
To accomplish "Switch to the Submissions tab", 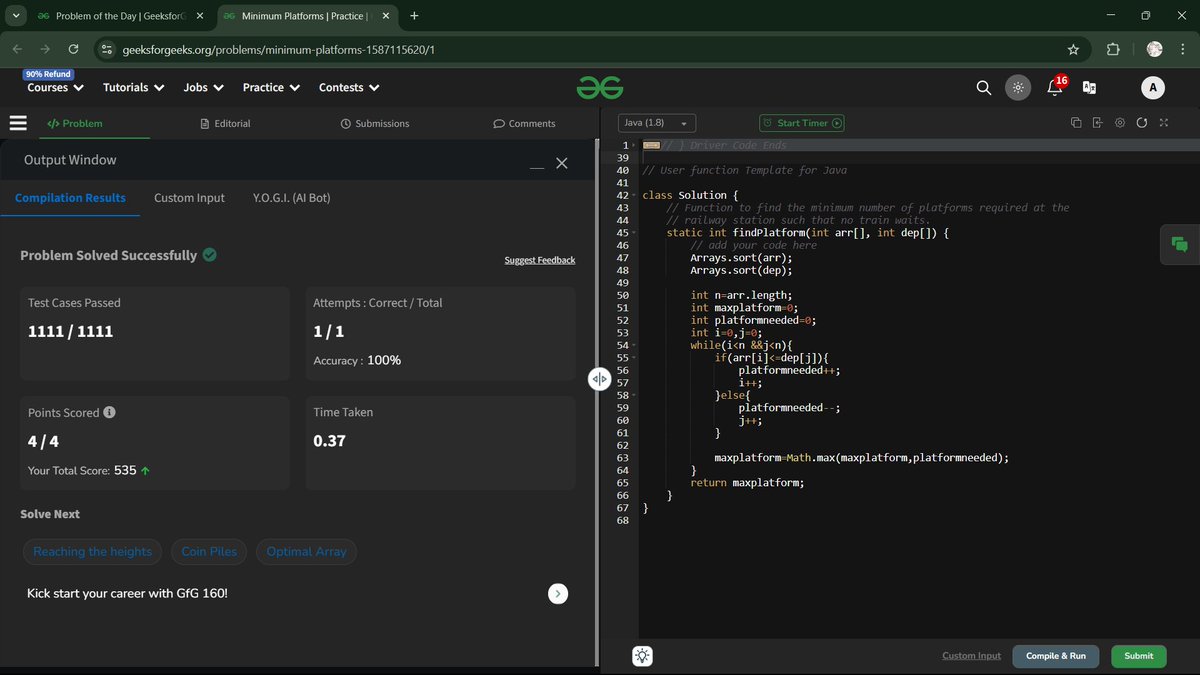I will [375, 123].
